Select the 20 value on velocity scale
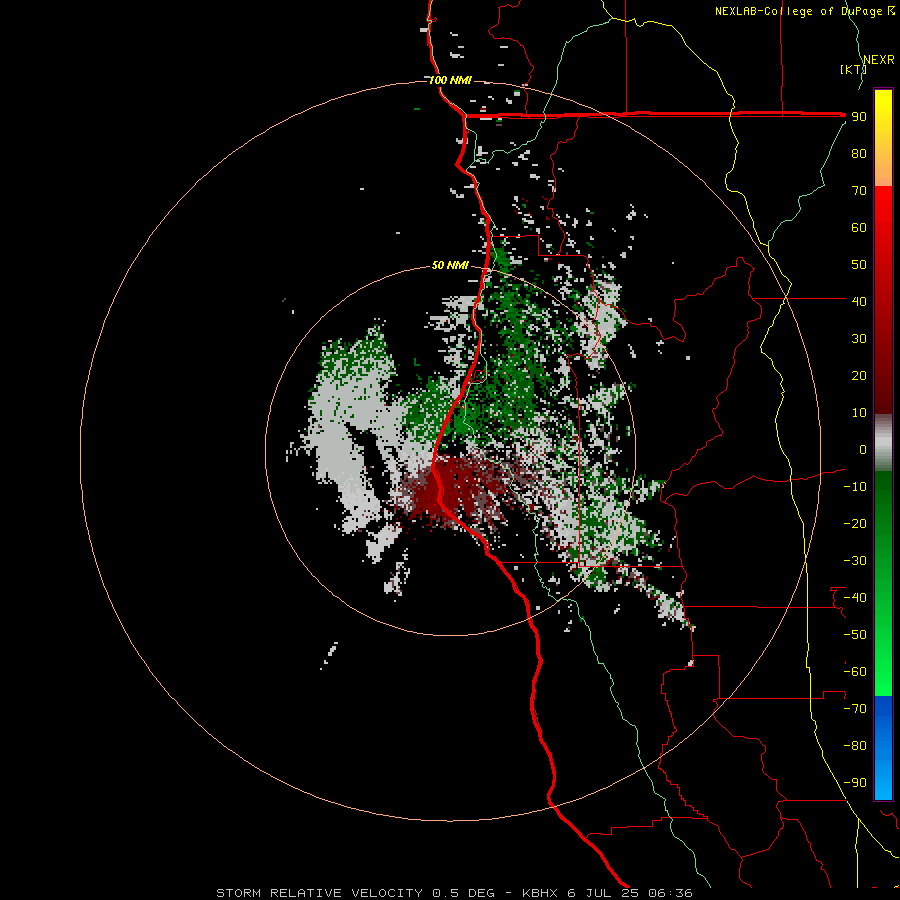This screenshot has width=900, height=900. pos(859,376)
